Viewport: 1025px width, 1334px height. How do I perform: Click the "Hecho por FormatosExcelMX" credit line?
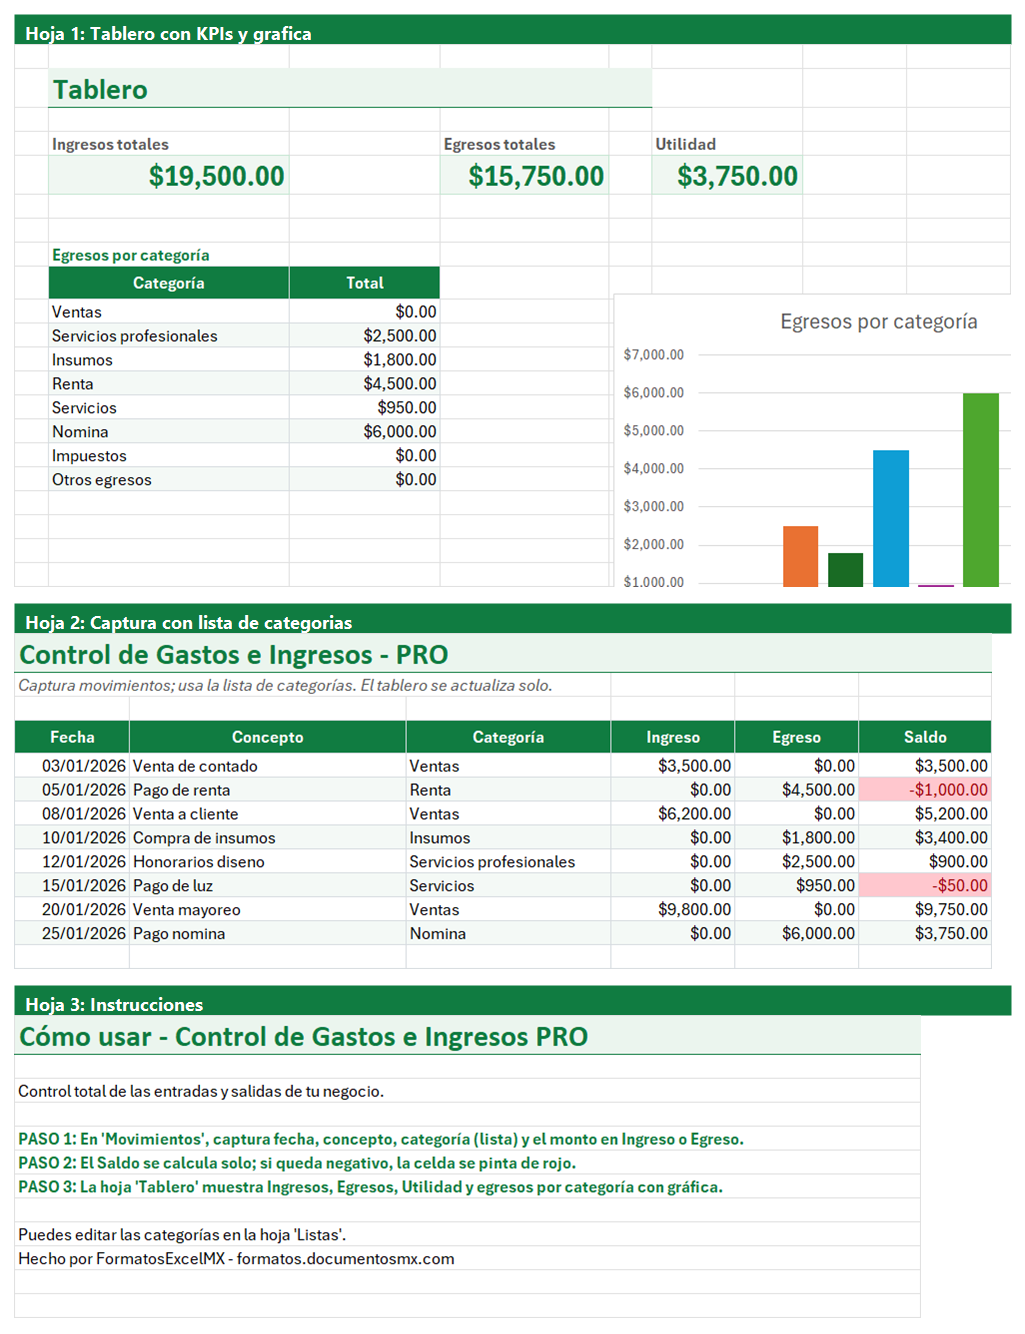pos(236,1260)
